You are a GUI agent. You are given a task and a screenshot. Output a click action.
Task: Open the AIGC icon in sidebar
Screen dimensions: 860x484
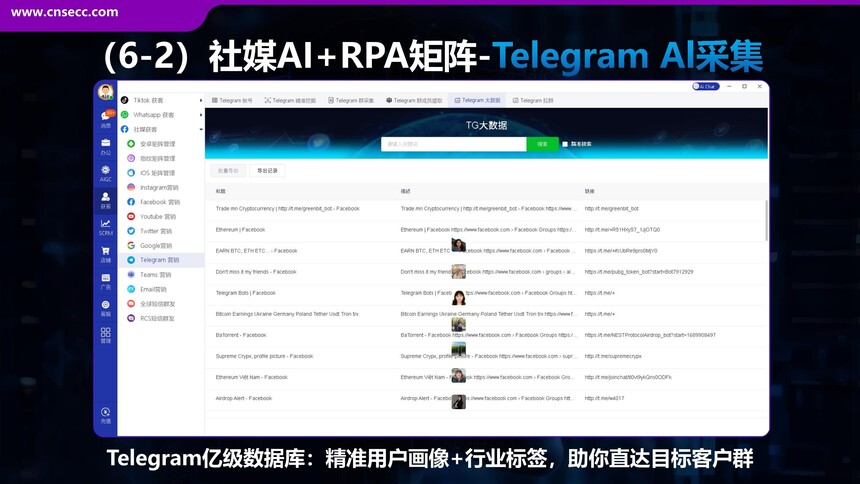click(x=105, y=174)
